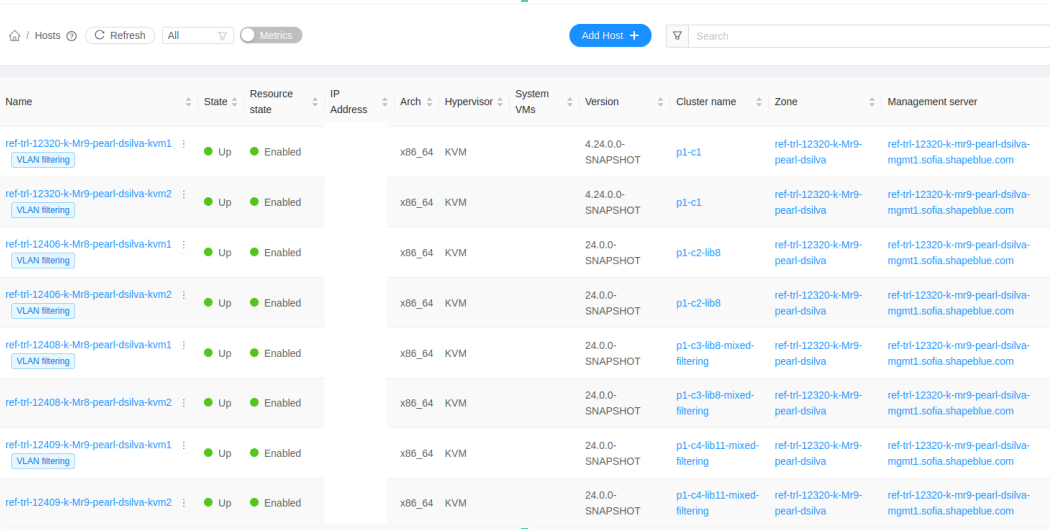Image resolution: width=1050 pixels, height=529 pixels.
Task: Open host ref-trl-12320-k-Mr9-pearl-dsilva-kvm2
Action: pos(88,194)
